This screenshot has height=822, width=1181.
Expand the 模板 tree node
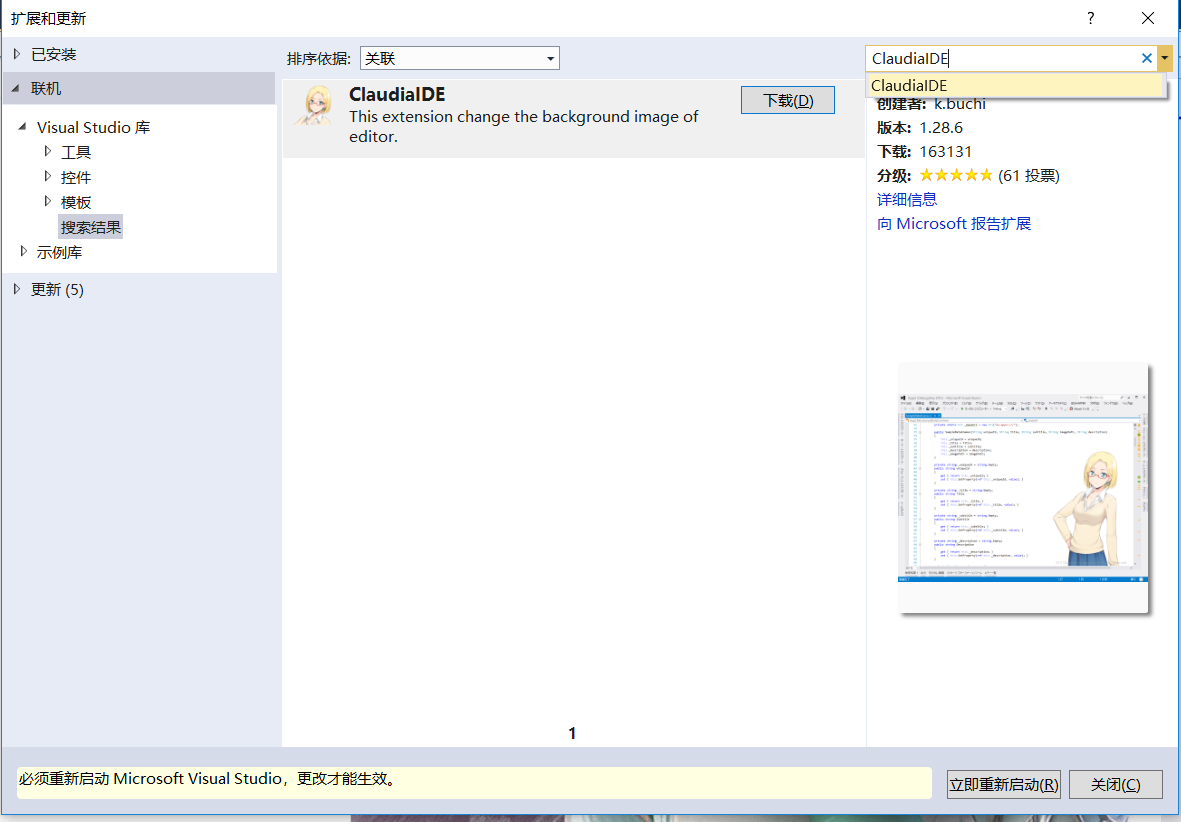point(47,201)
